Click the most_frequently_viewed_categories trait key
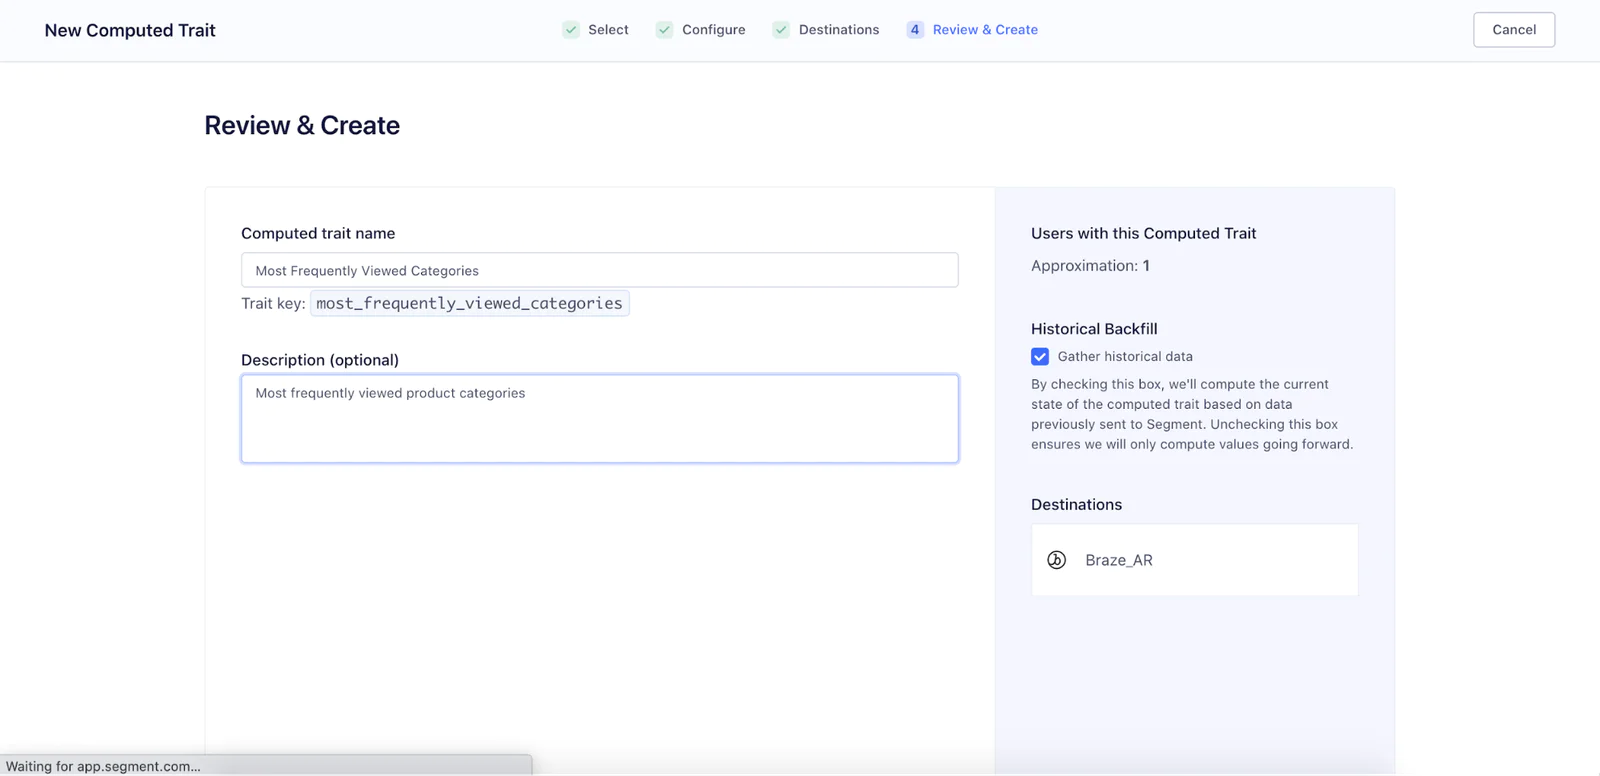The image size is (1600, 776). 469,303
